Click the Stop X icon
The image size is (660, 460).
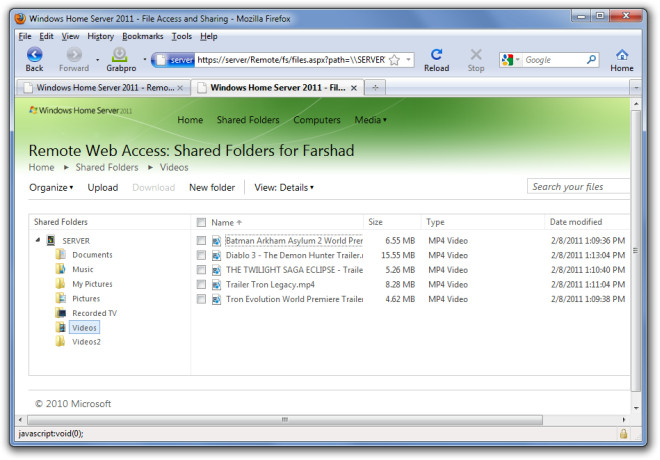click(476, 54)
